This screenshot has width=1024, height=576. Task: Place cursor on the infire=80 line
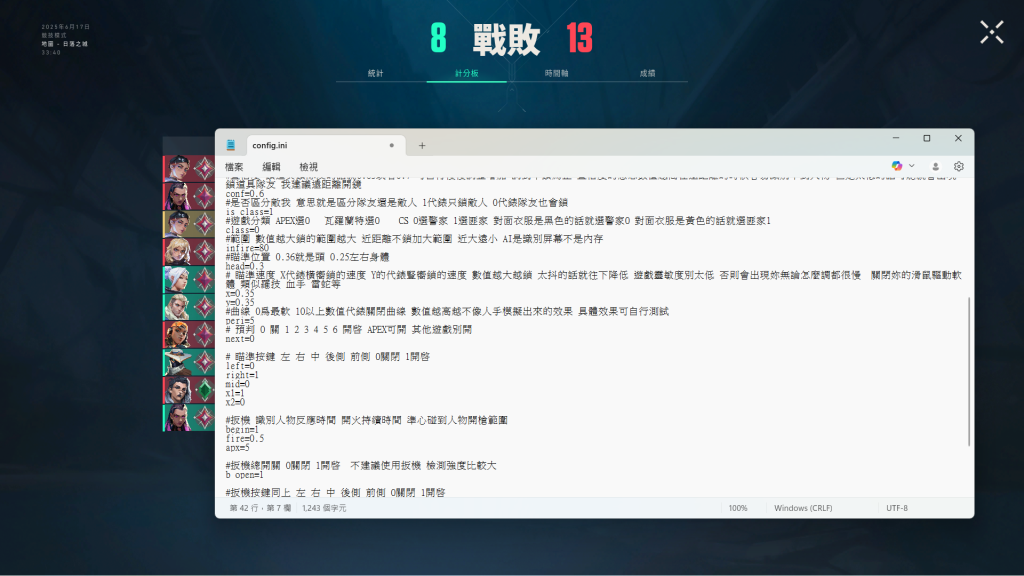(247, 248)
